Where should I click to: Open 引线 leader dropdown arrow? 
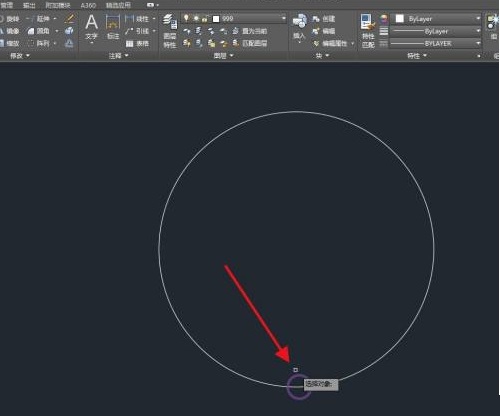click(154, 31)
